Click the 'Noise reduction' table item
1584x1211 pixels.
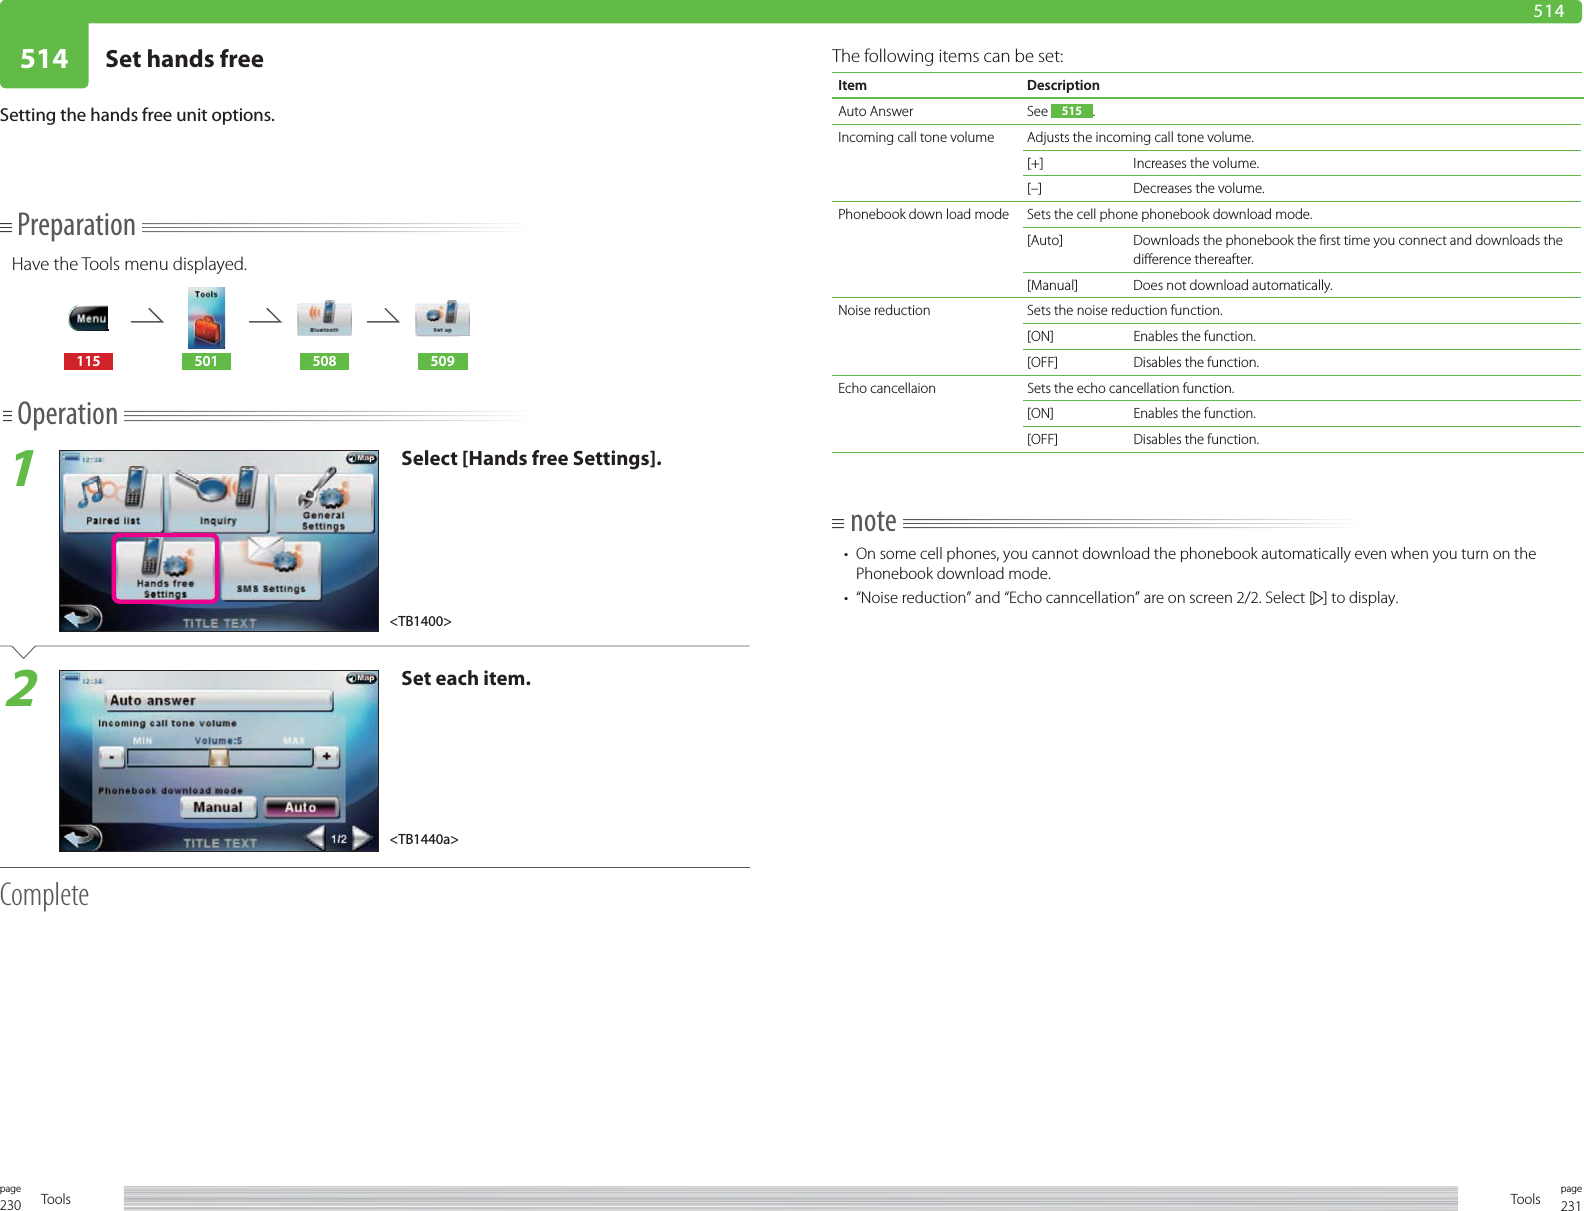pyautogui.click(x=884, y=311)
